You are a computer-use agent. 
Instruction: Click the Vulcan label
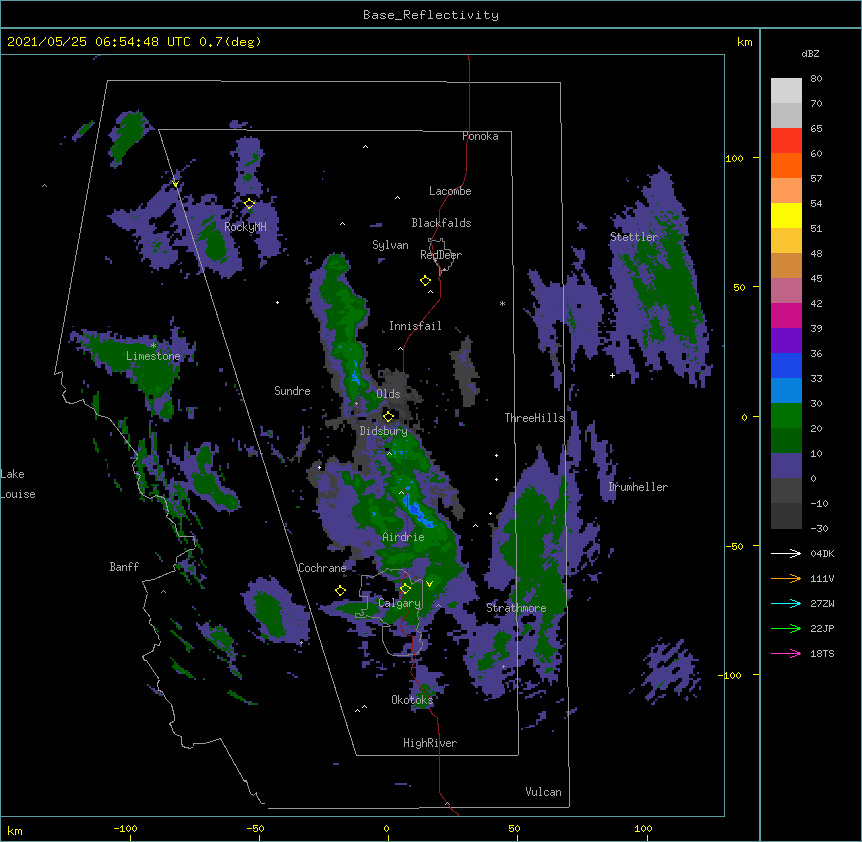pyautogui.click(x=543, y=792)
